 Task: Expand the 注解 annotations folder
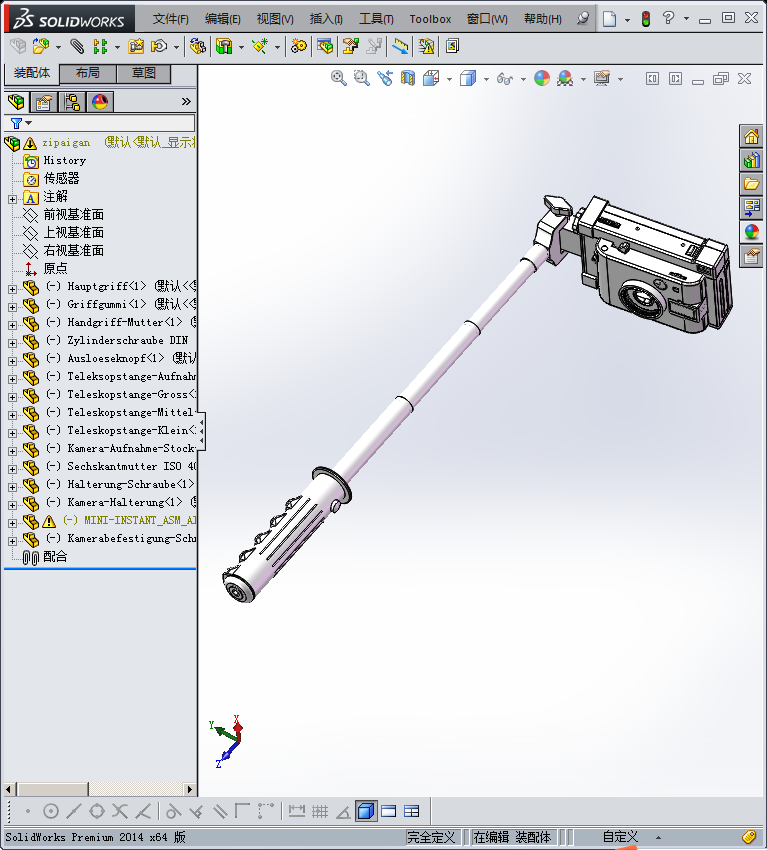12,199
